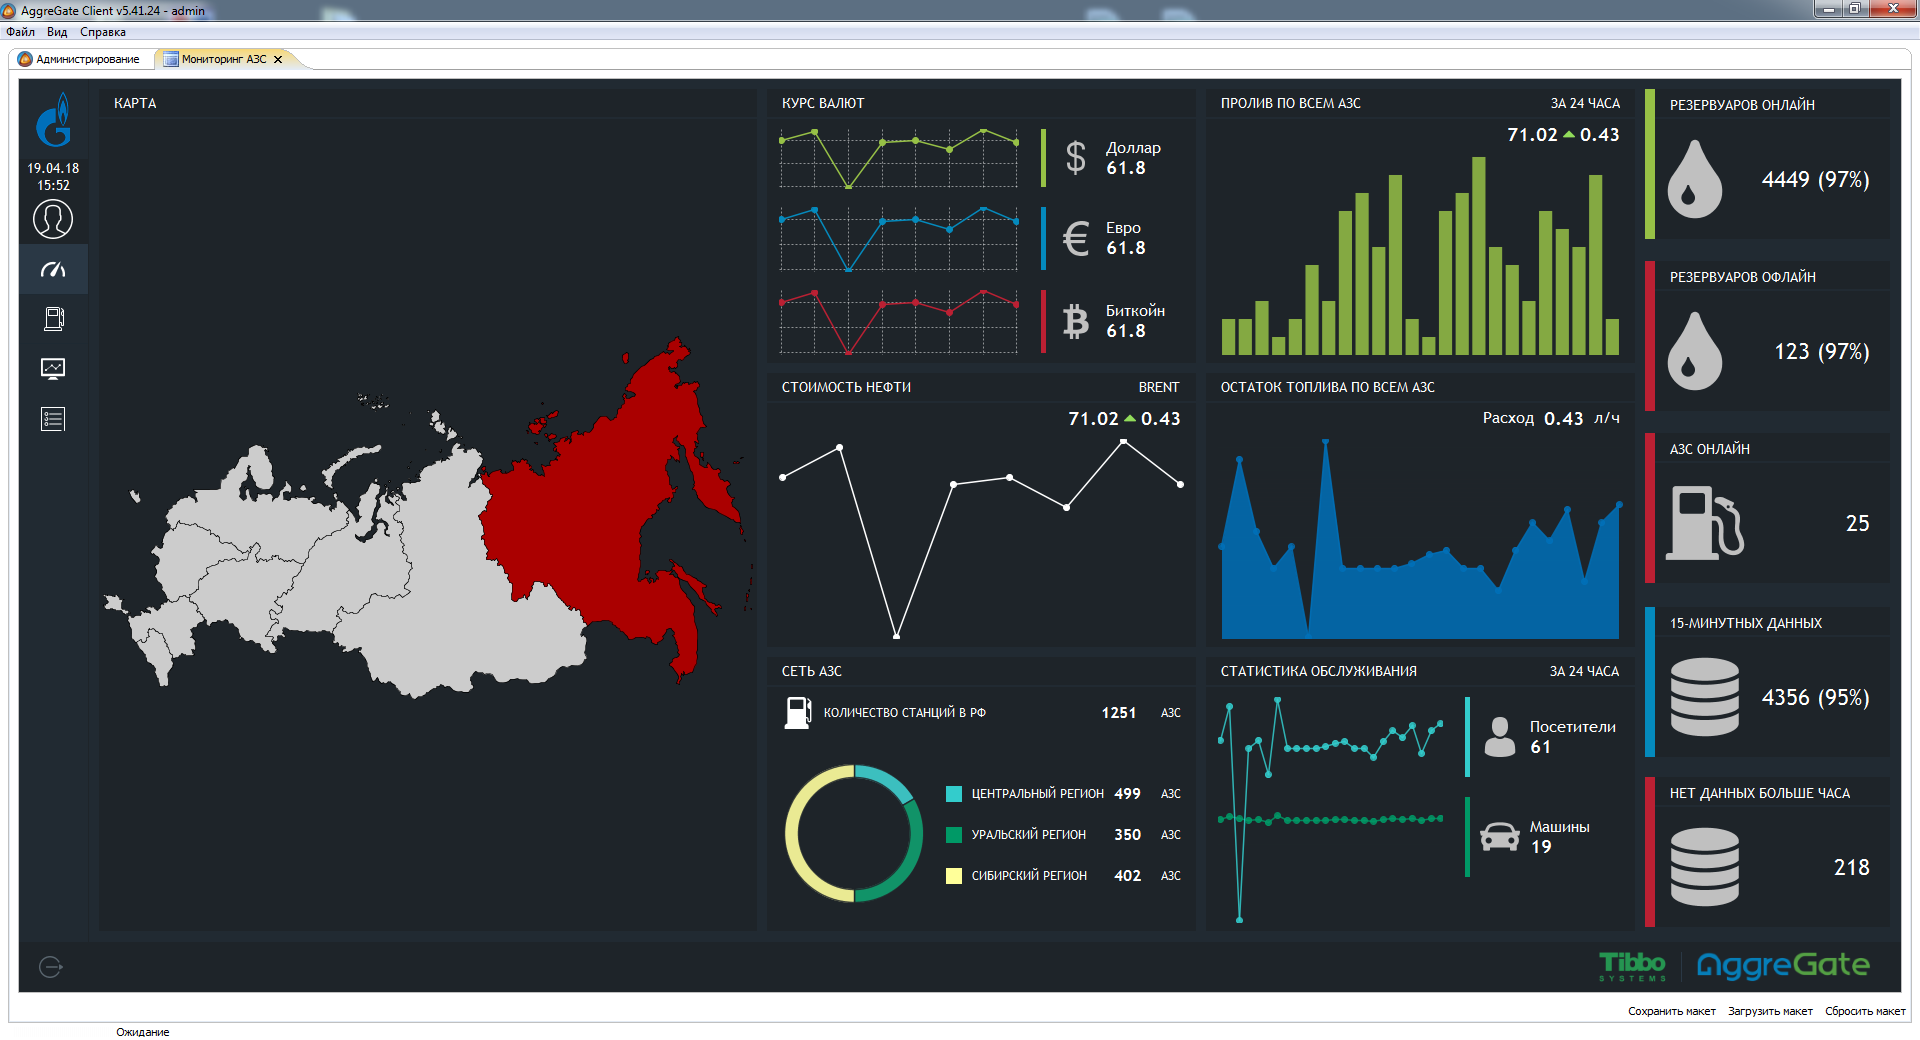Click the Администрирование tab icon
The image size is (1920, 1040).
26,59
